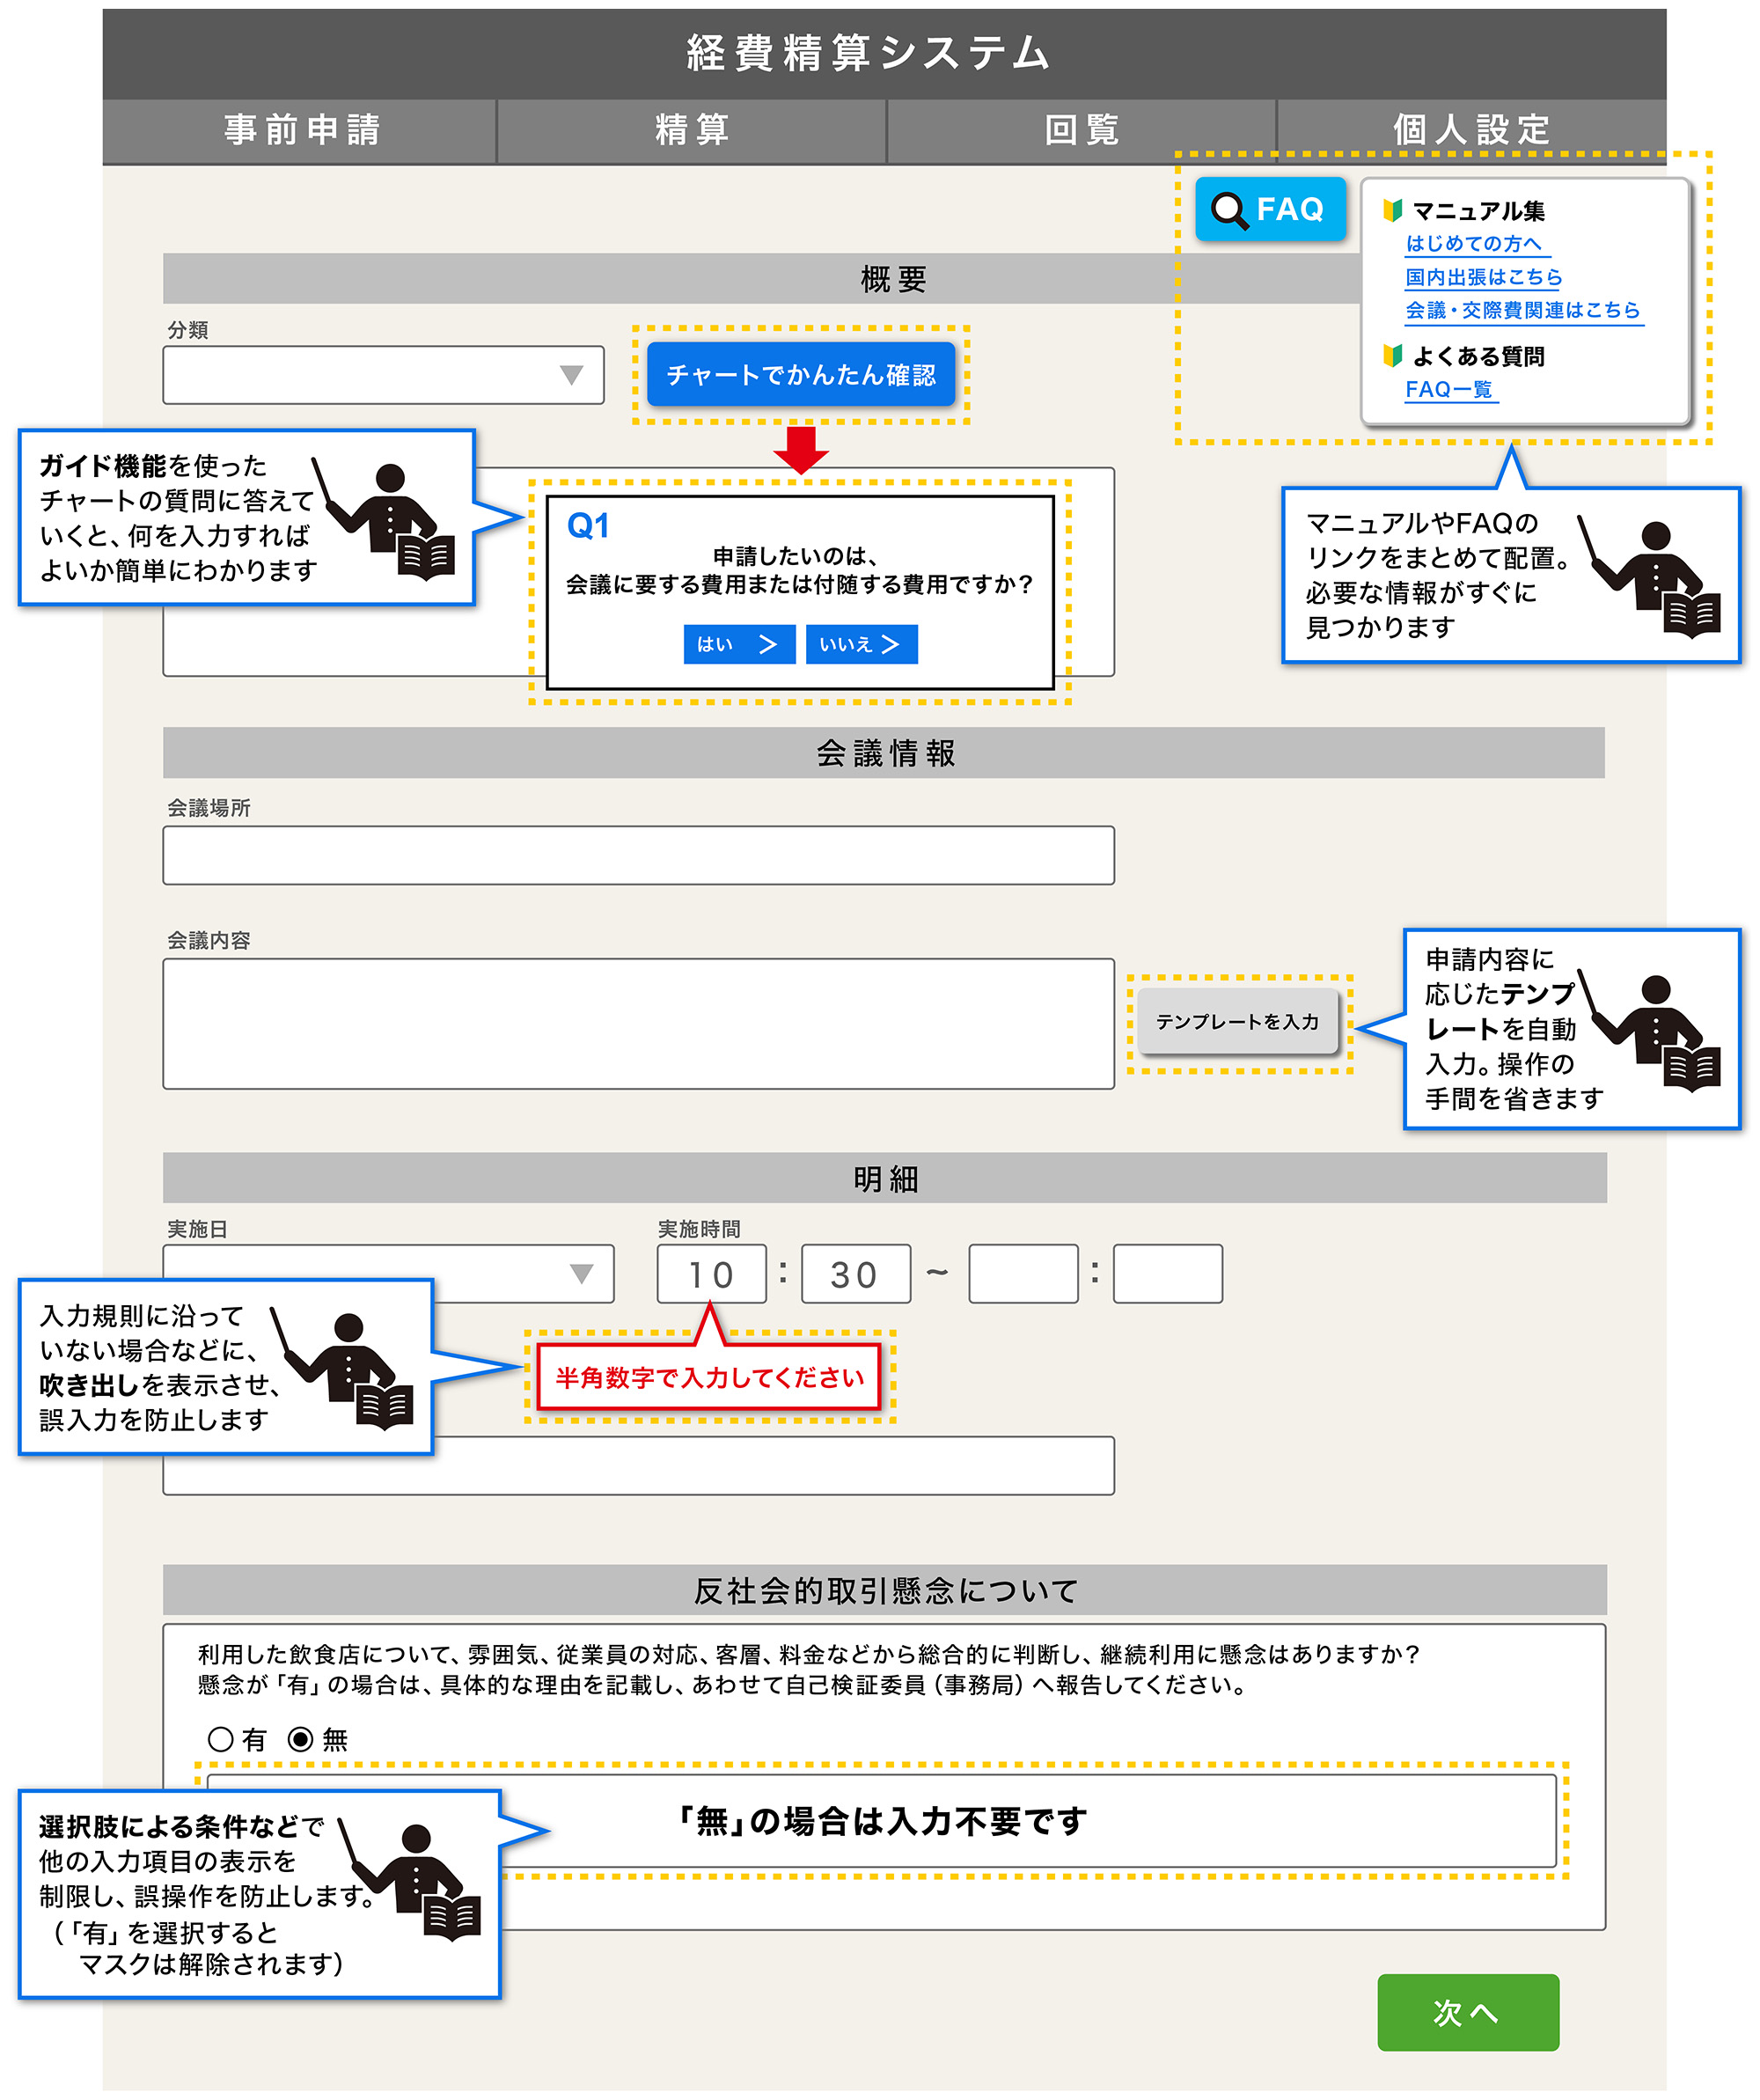Click the green 次へ button
The width and height of the screenshot is (1760, 2100).
pos(1467,2011)
